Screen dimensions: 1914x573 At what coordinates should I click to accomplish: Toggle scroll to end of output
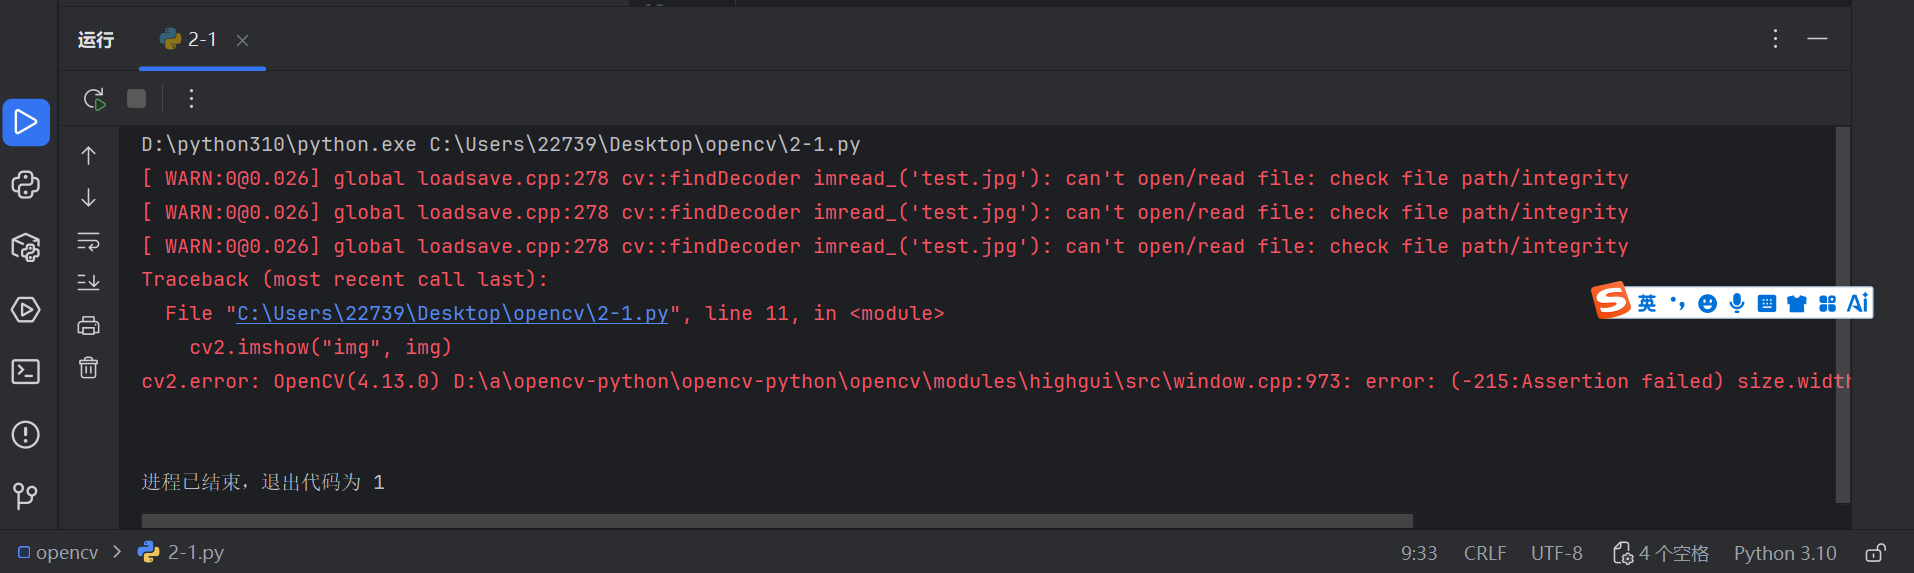coord(89,283)
